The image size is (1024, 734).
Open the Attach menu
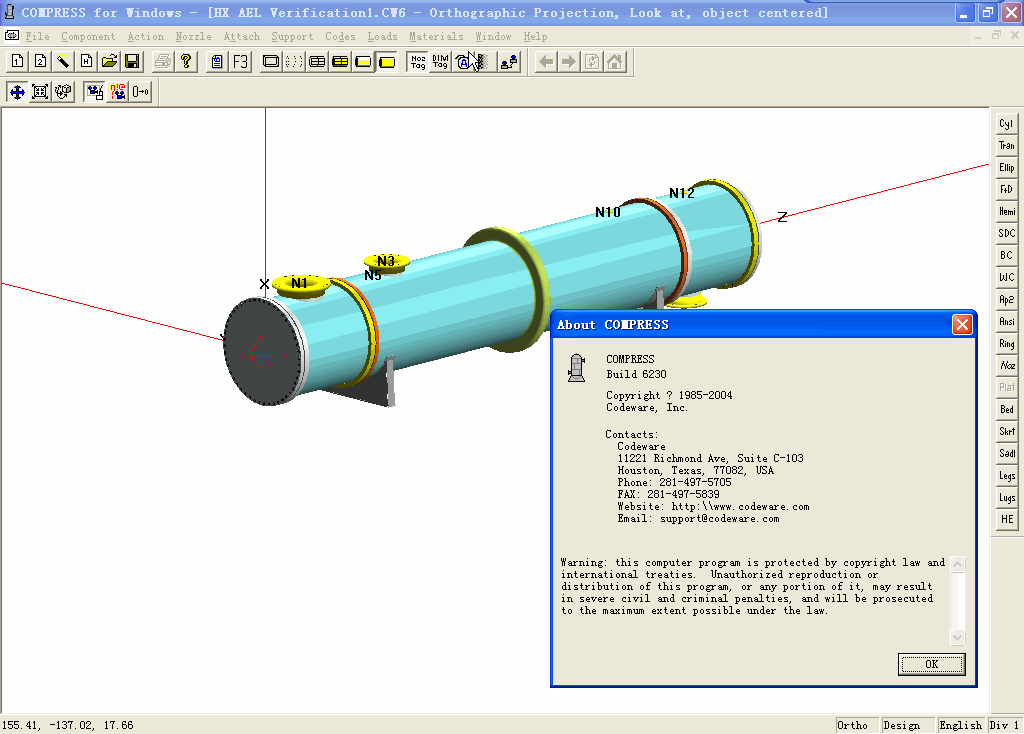(242, 37)
